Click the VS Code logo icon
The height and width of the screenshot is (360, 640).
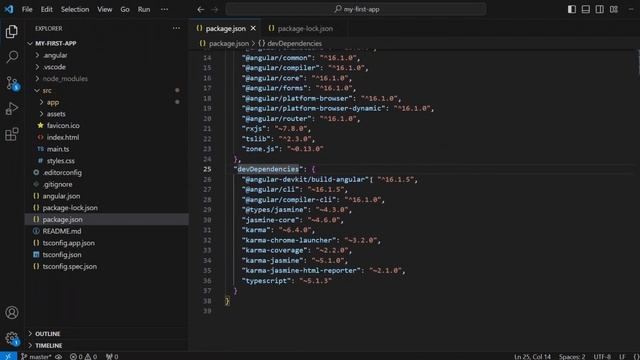coord(9,9)
